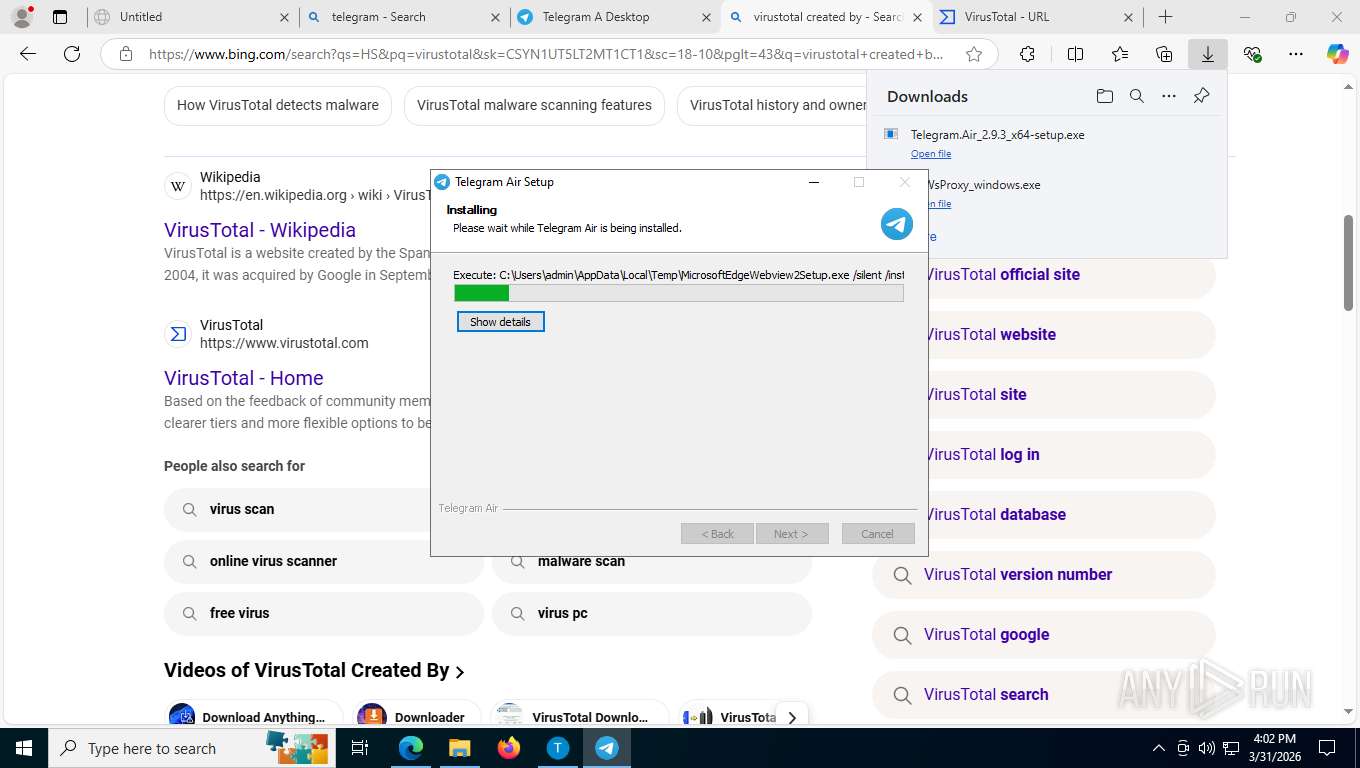
Task: Click the browser address bar URL
Action: tap(546, 54)
